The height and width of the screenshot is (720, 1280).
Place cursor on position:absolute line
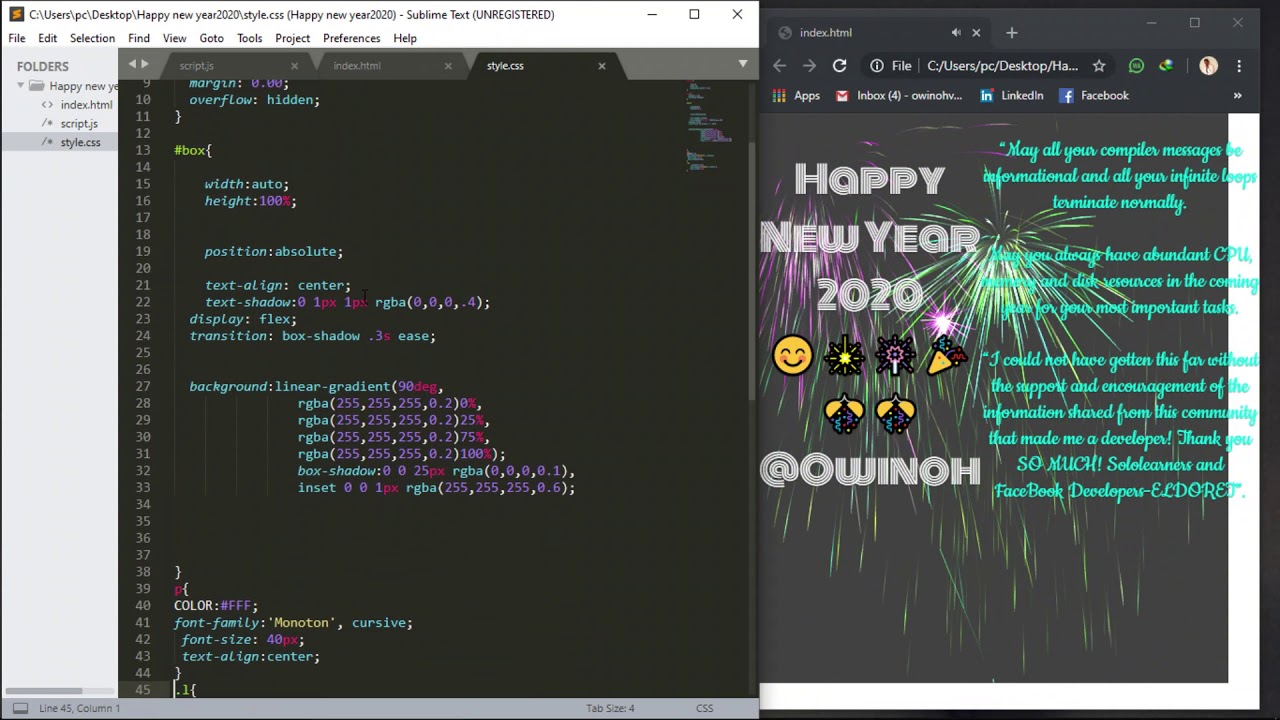(273, 252)
